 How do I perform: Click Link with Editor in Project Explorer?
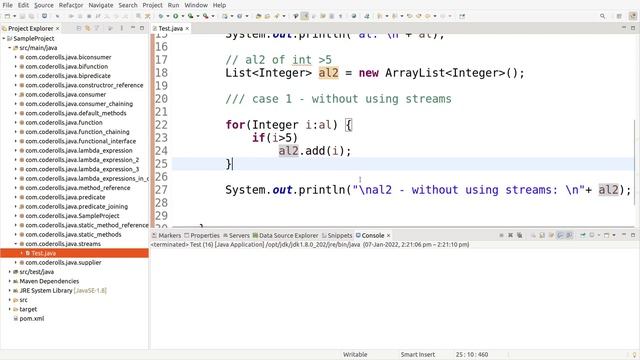coord(87,28)
